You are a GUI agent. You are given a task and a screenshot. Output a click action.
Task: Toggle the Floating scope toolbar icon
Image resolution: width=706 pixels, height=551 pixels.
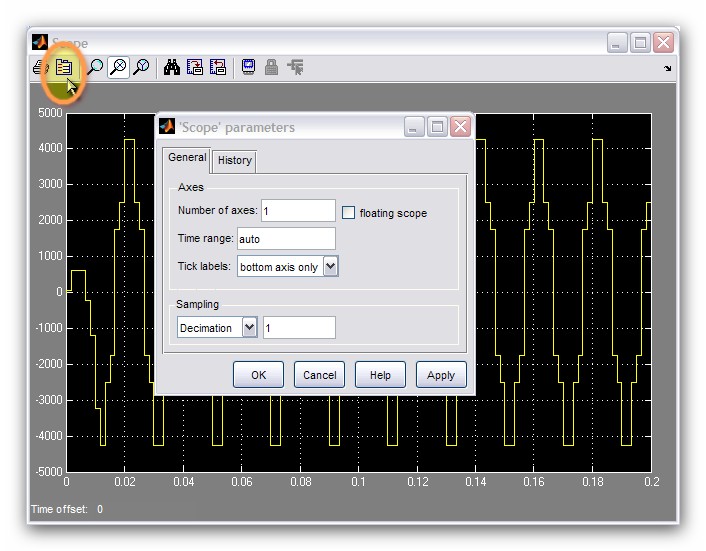point(247,68)
